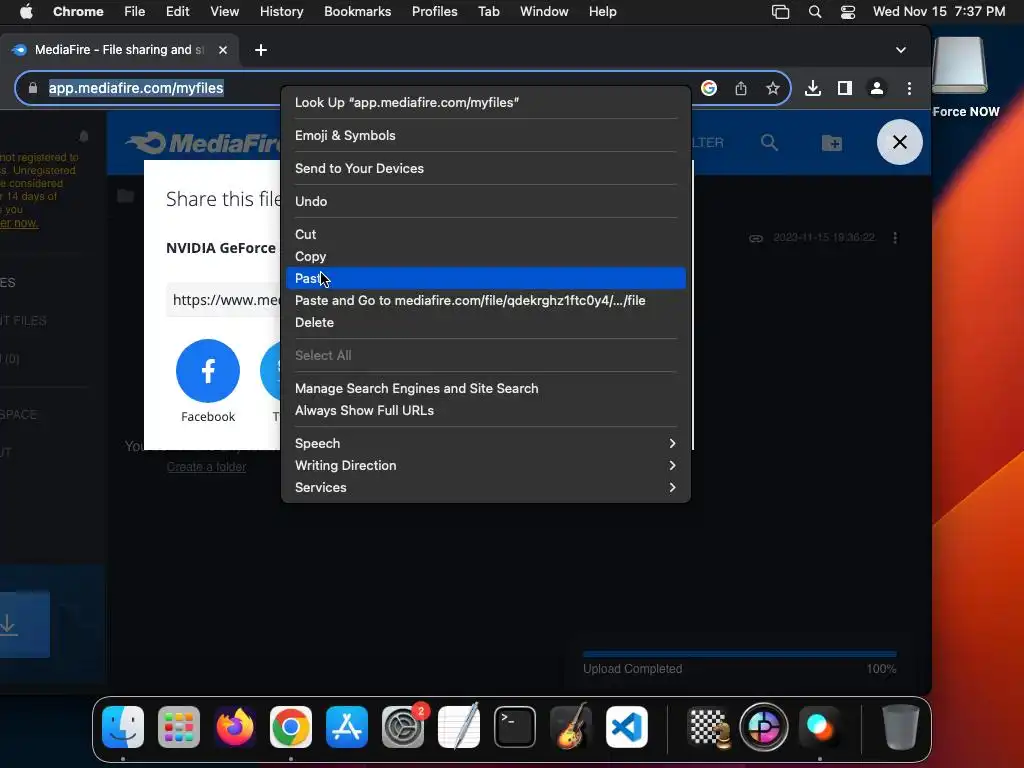The height and width of the screenshot is (768, 1024).
Task: Click the download arrow button at bottom left
Action: point(24,624)
